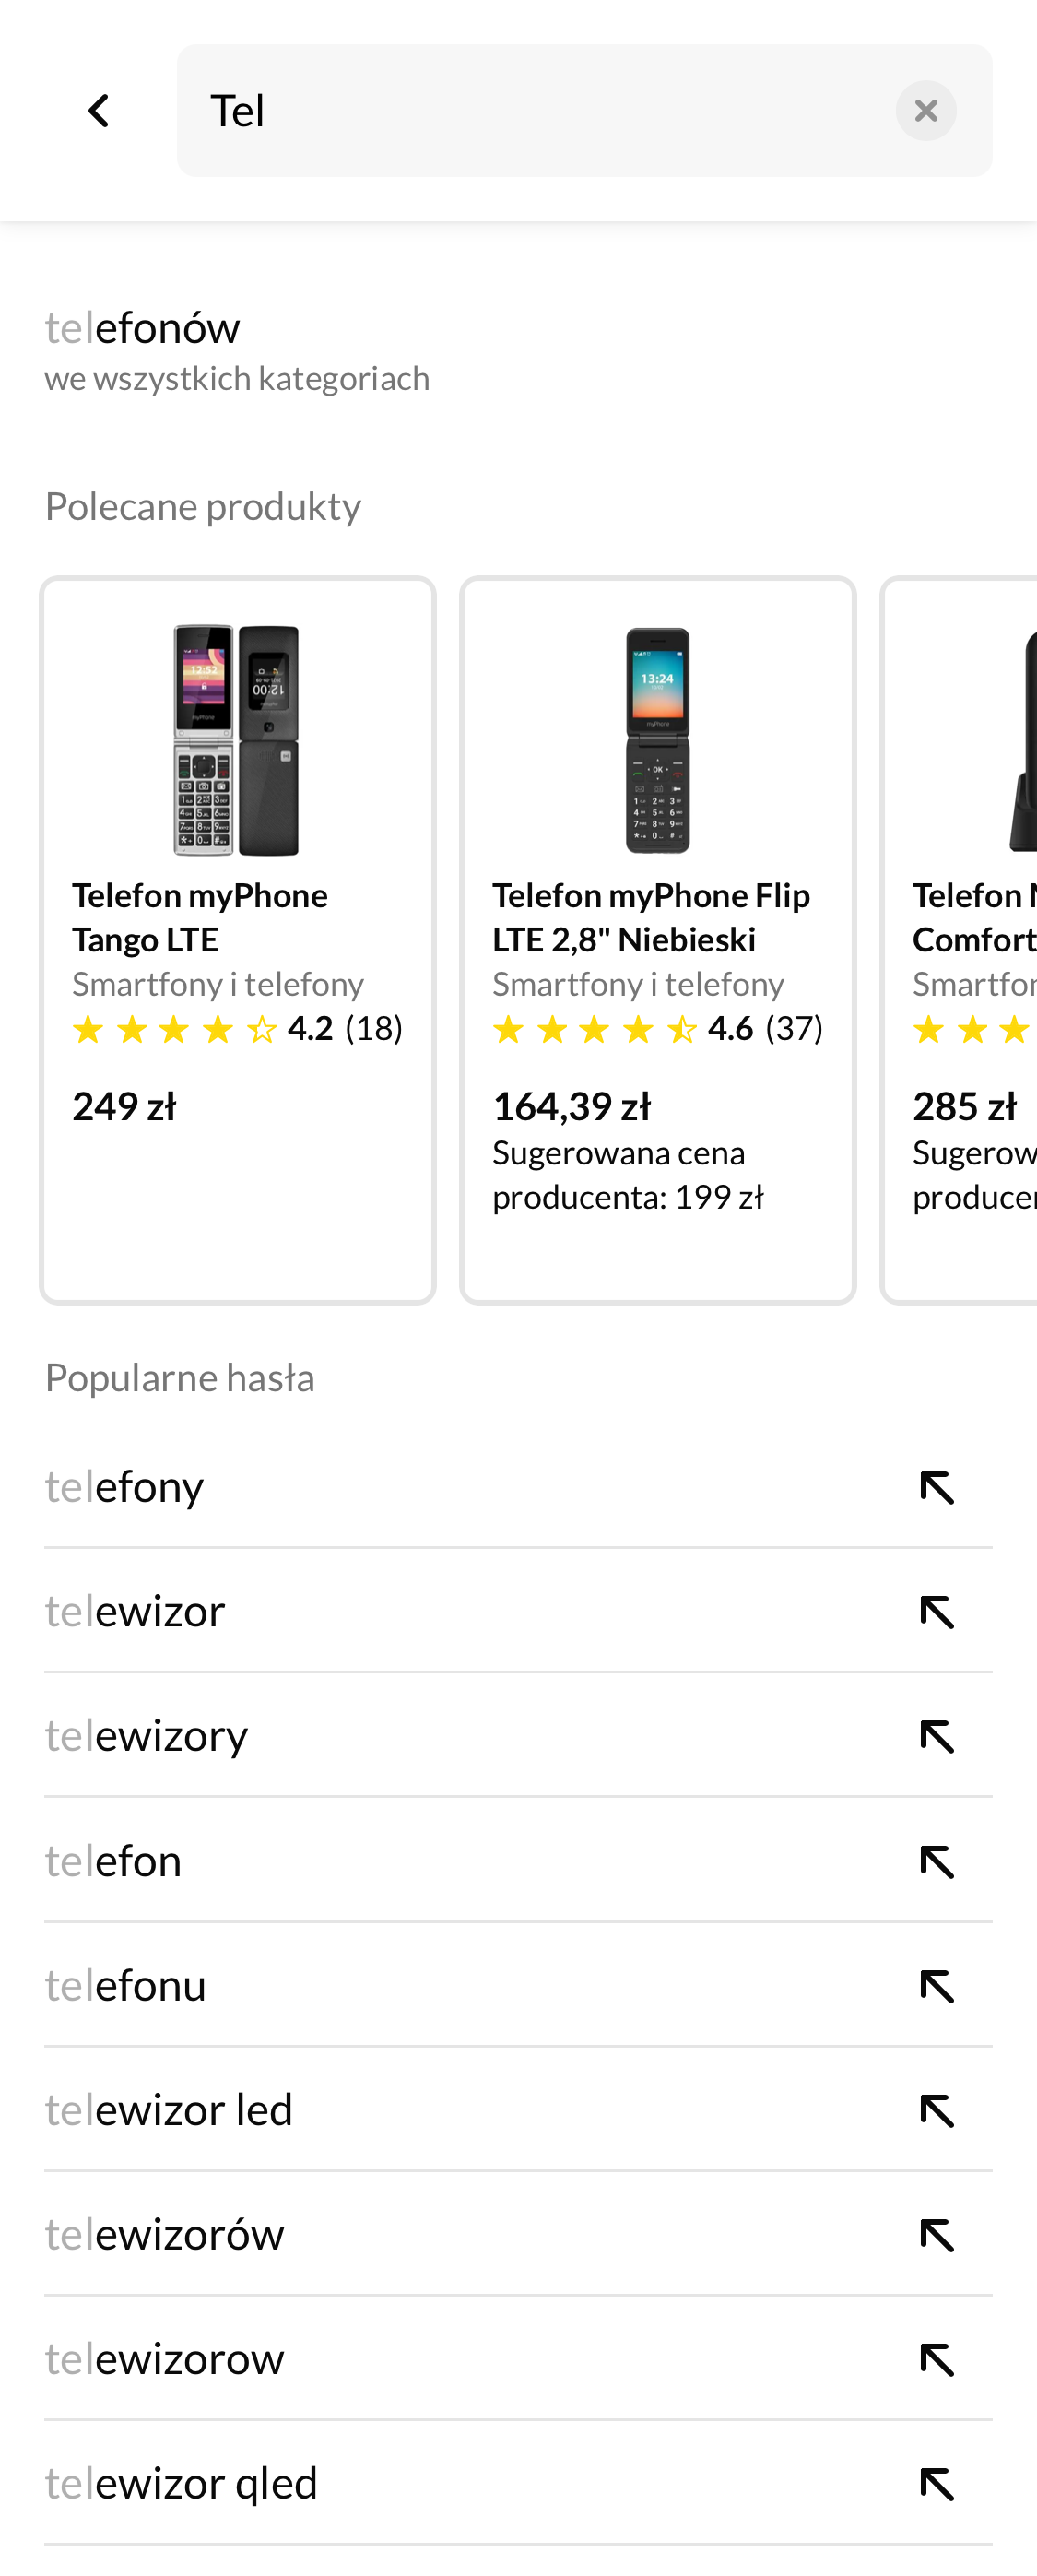Tap inside the search input containing 'Tel'
This screenshot has width=1037, height=2576.
(x=500, y=110)
